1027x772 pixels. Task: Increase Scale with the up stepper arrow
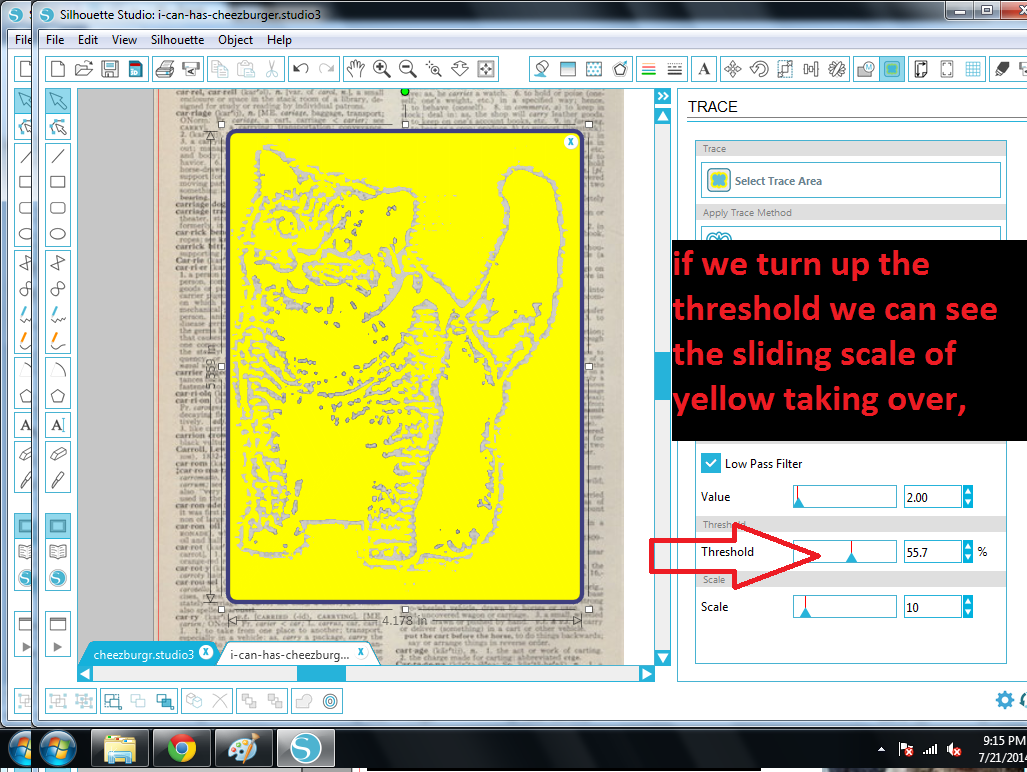pos(968,601)
